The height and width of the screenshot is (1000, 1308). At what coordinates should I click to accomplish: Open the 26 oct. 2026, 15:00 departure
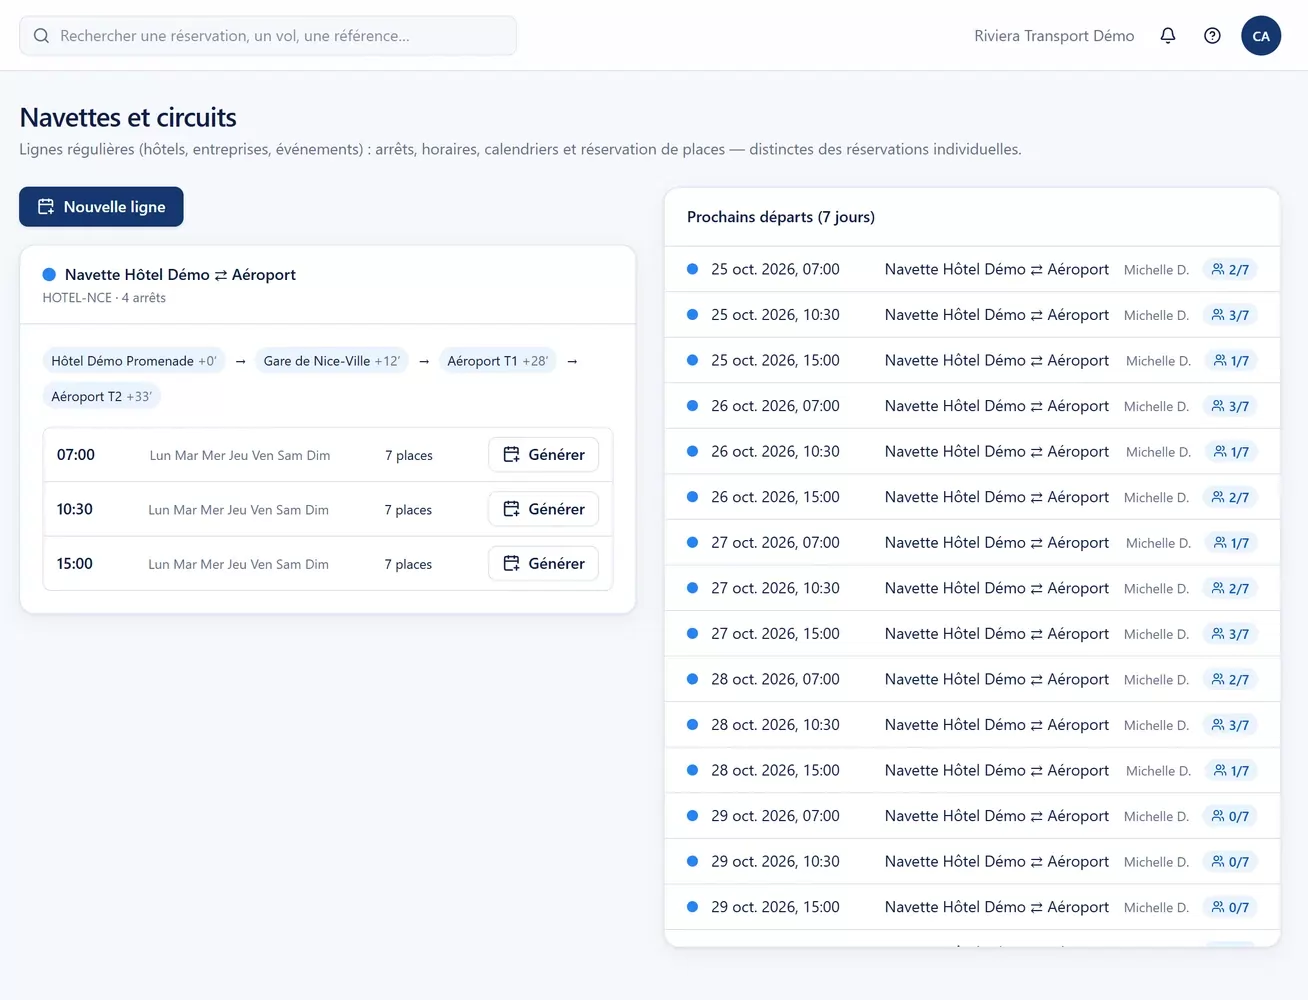coord(972,497)
